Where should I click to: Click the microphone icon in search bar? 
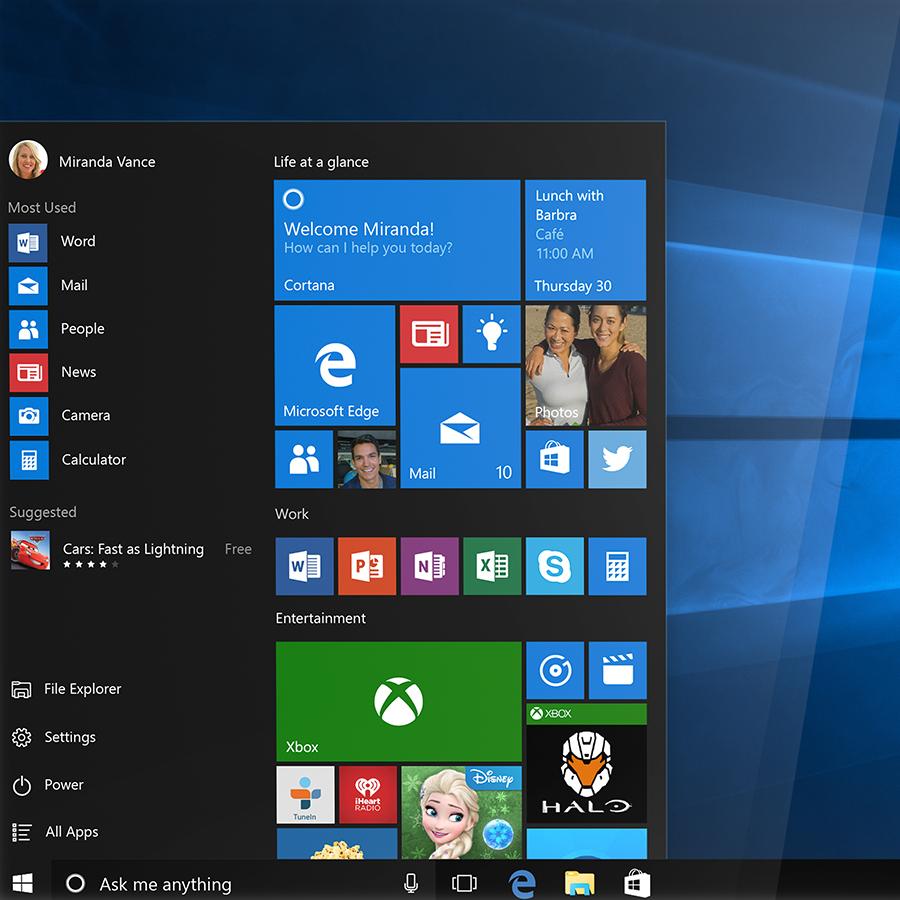click(x=410, y=883)
